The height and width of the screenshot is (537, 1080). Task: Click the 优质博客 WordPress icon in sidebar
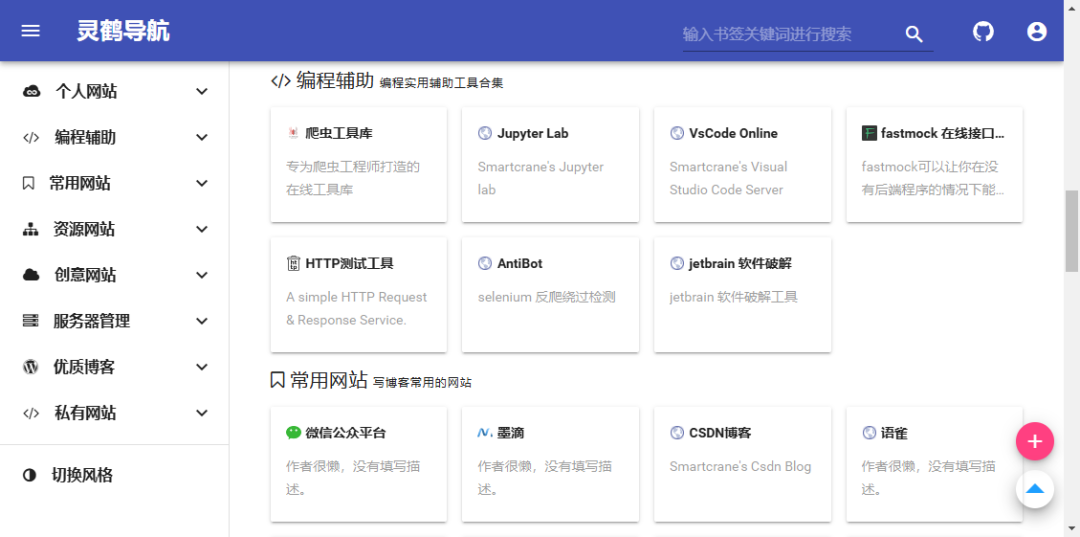[x=30, y=368]
